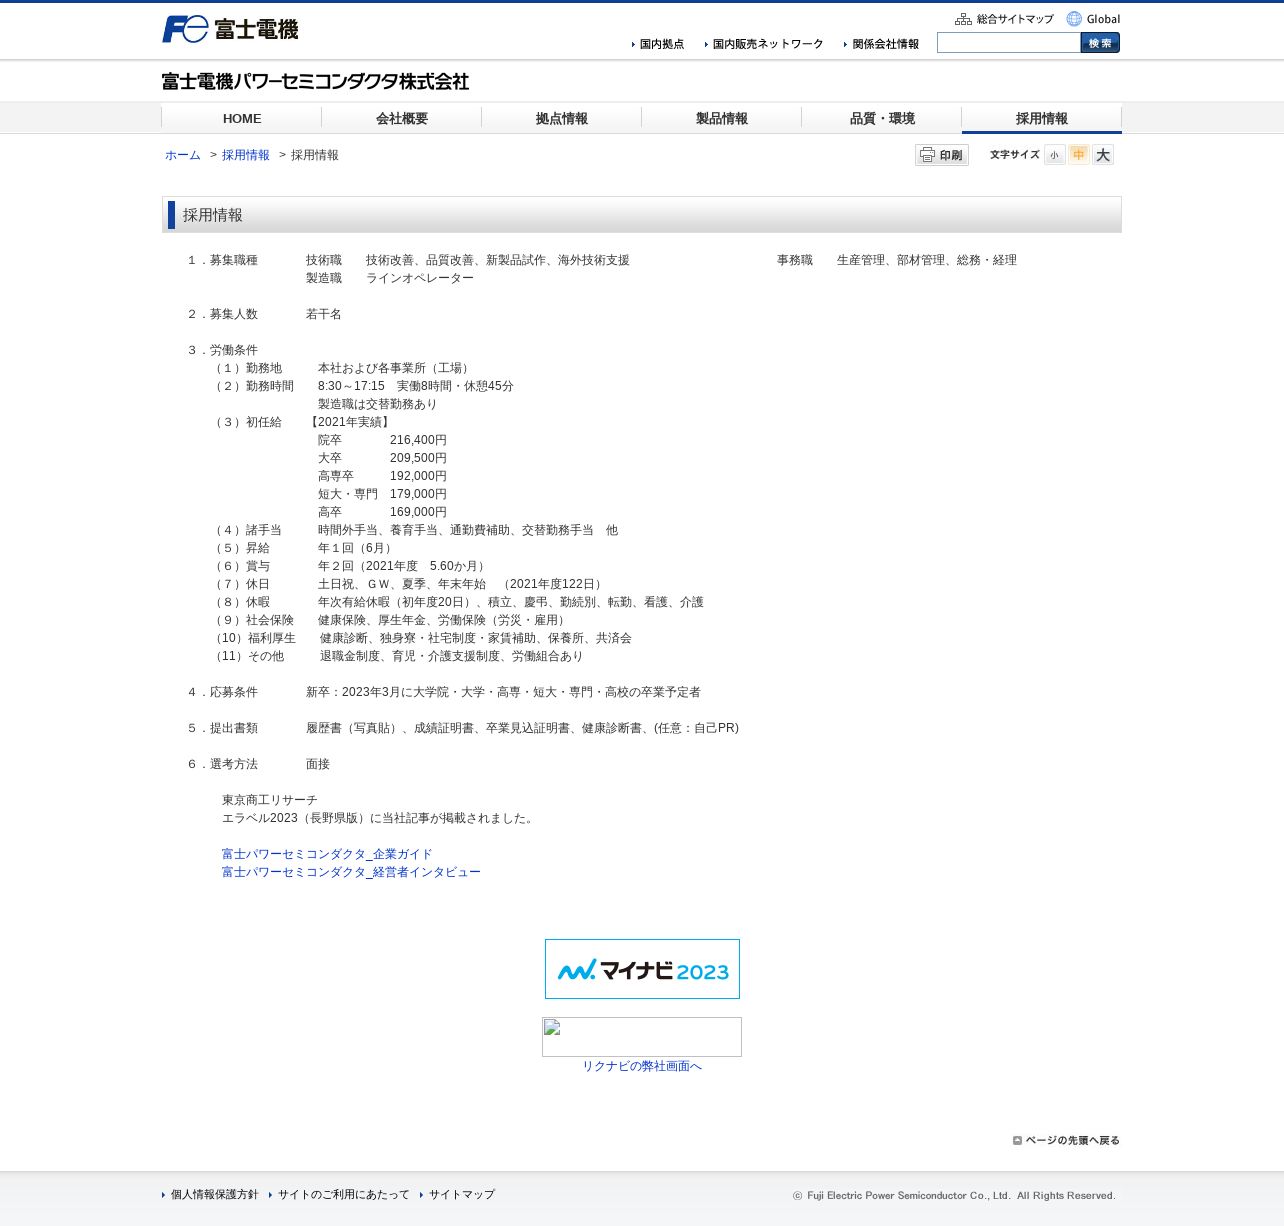The width and height of the screenshot is (1284, 1226).
Task: Click the マイナビ2023 banner
Action: pyautogui.click(x=642, y=969)
